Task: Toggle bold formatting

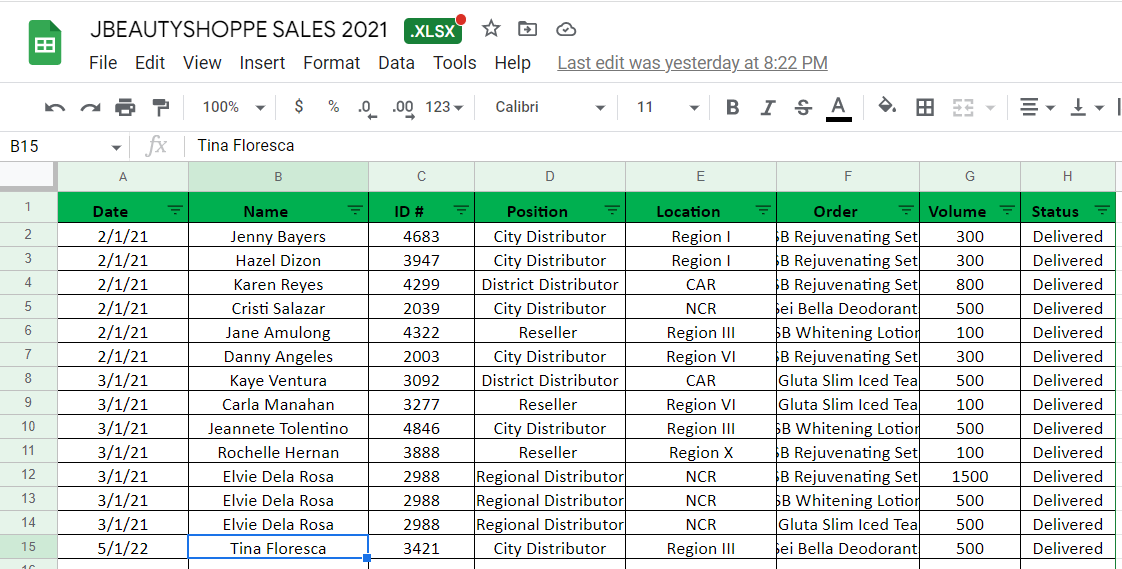Action: pyautogui.click(x=733, y=108)
